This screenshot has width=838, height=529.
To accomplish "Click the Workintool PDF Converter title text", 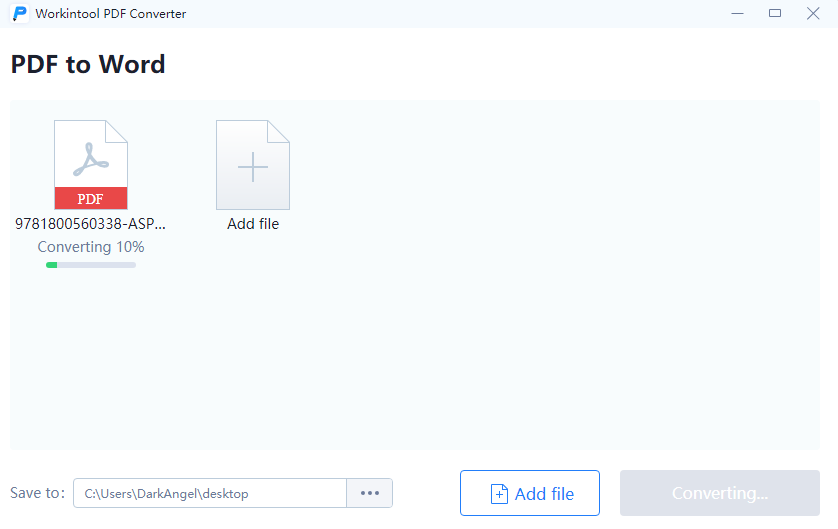I will click(111, 14).
